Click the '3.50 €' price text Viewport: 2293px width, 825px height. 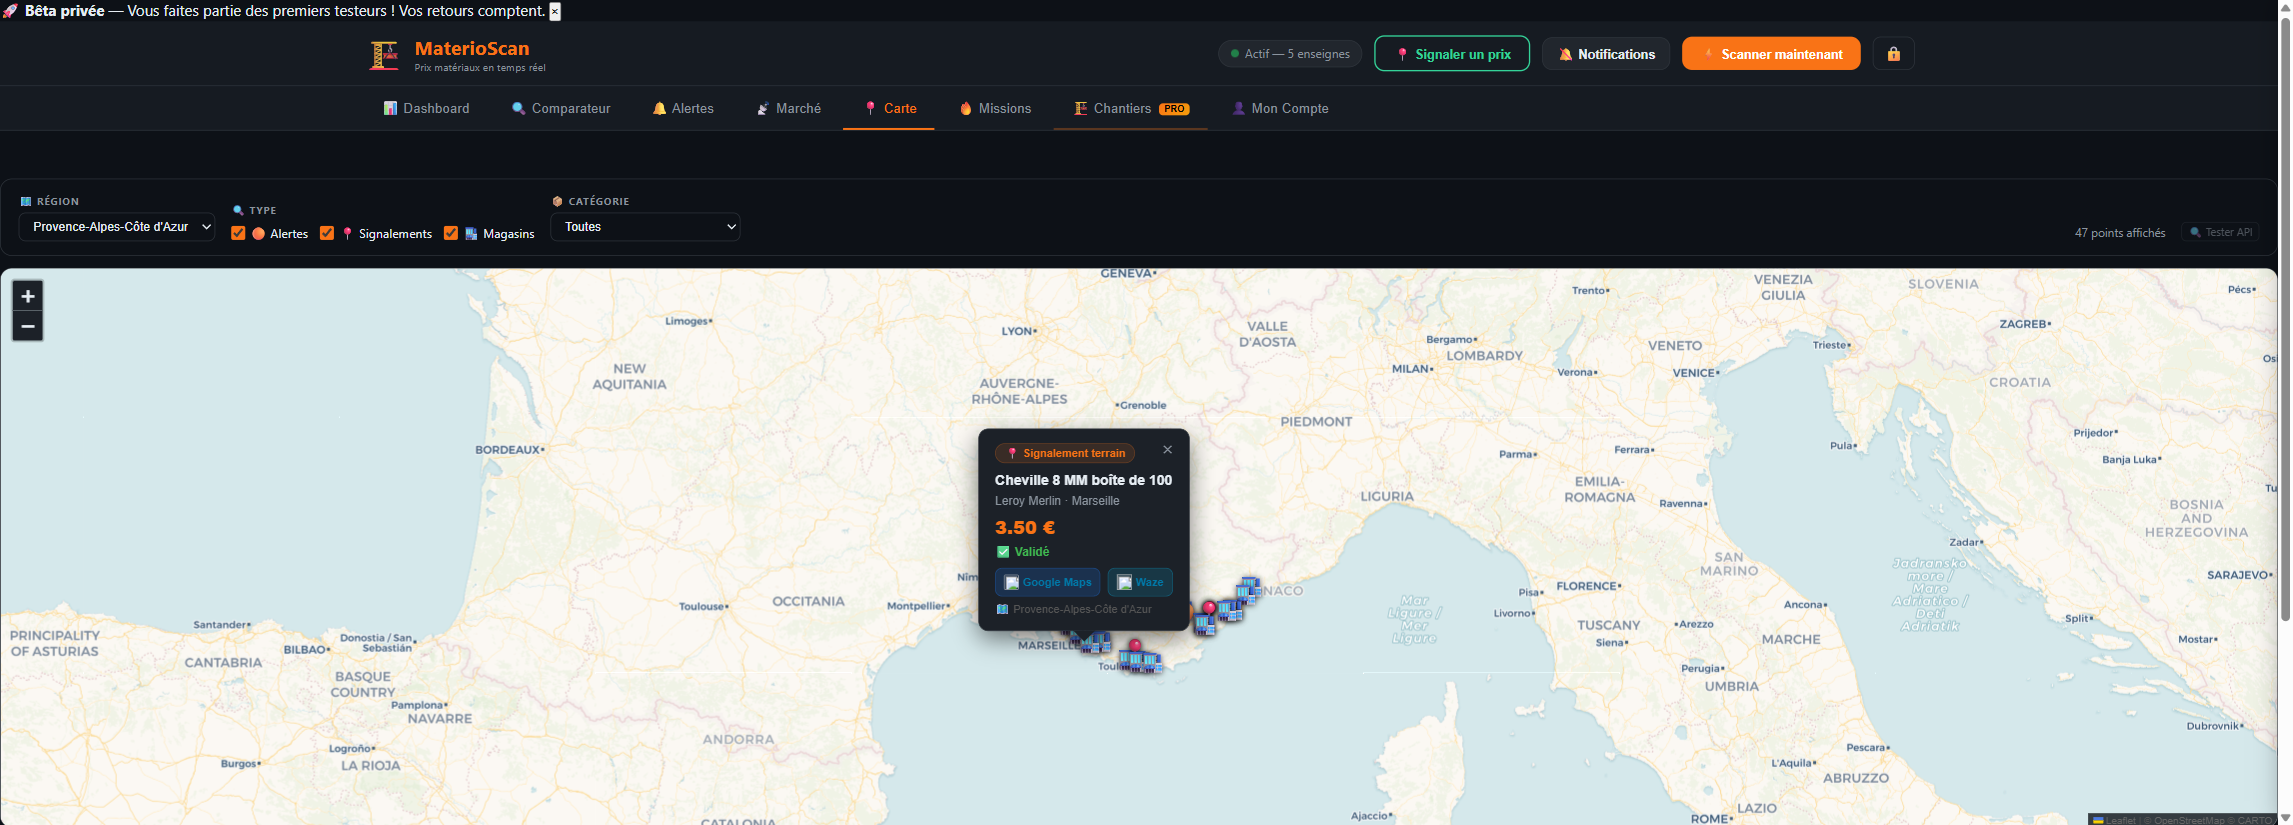click(1025, 527)
